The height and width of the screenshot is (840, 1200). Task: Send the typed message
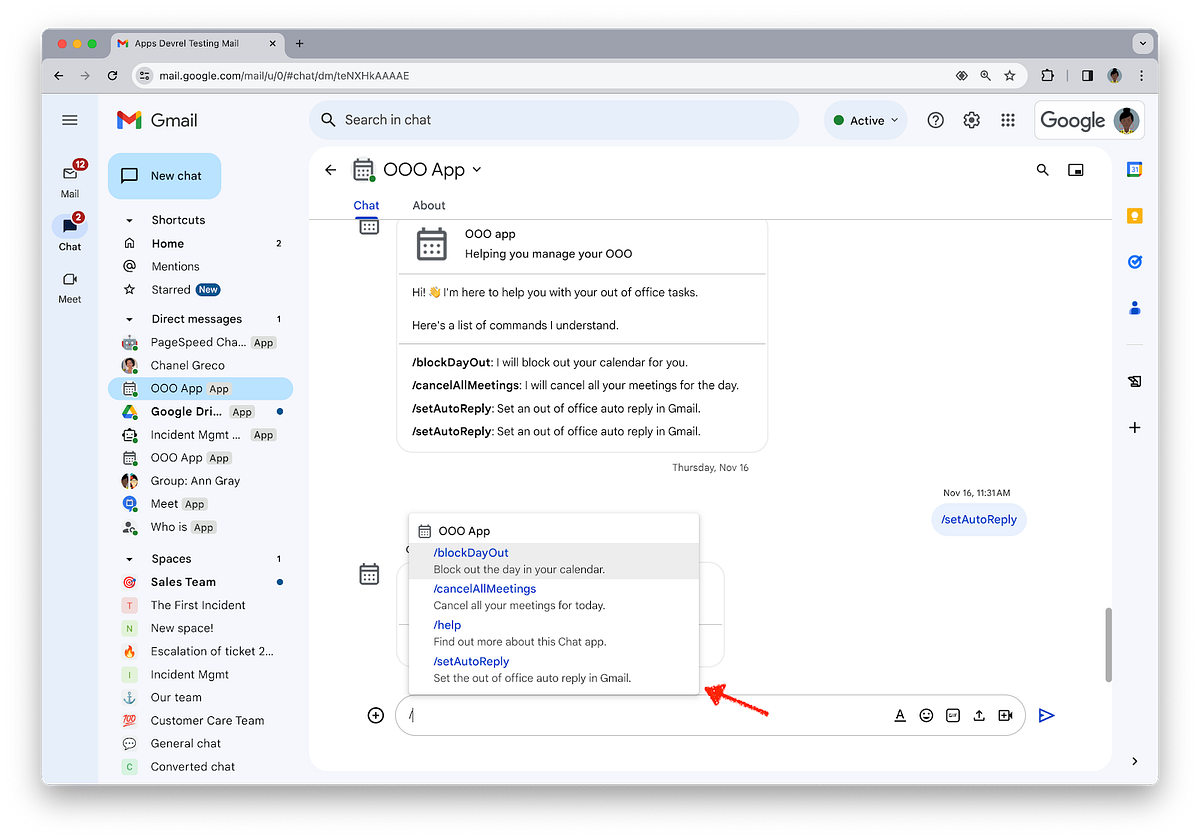coord(1046,715)
